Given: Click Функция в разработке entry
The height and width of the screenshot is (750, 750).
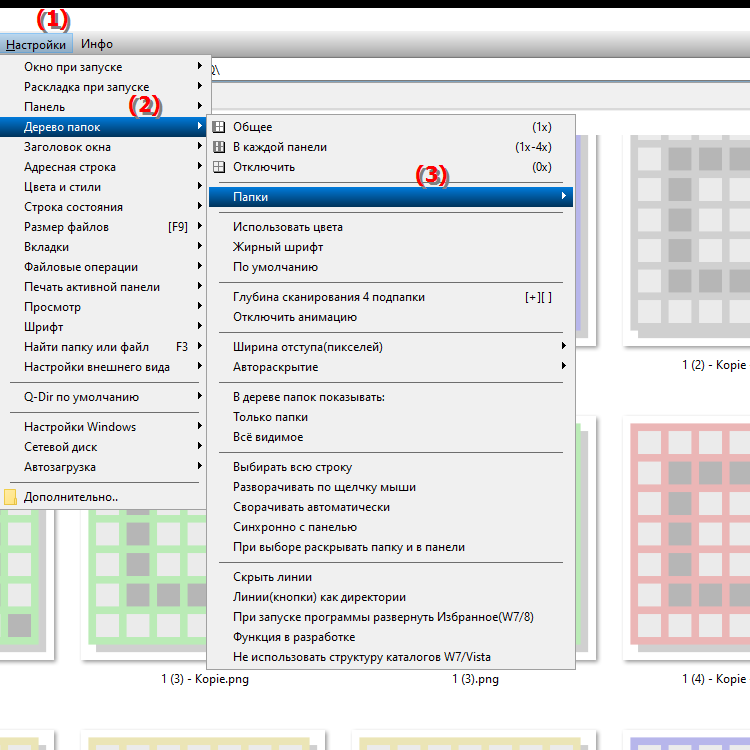Looking at the screenshot, I should (x=391, y=638).
